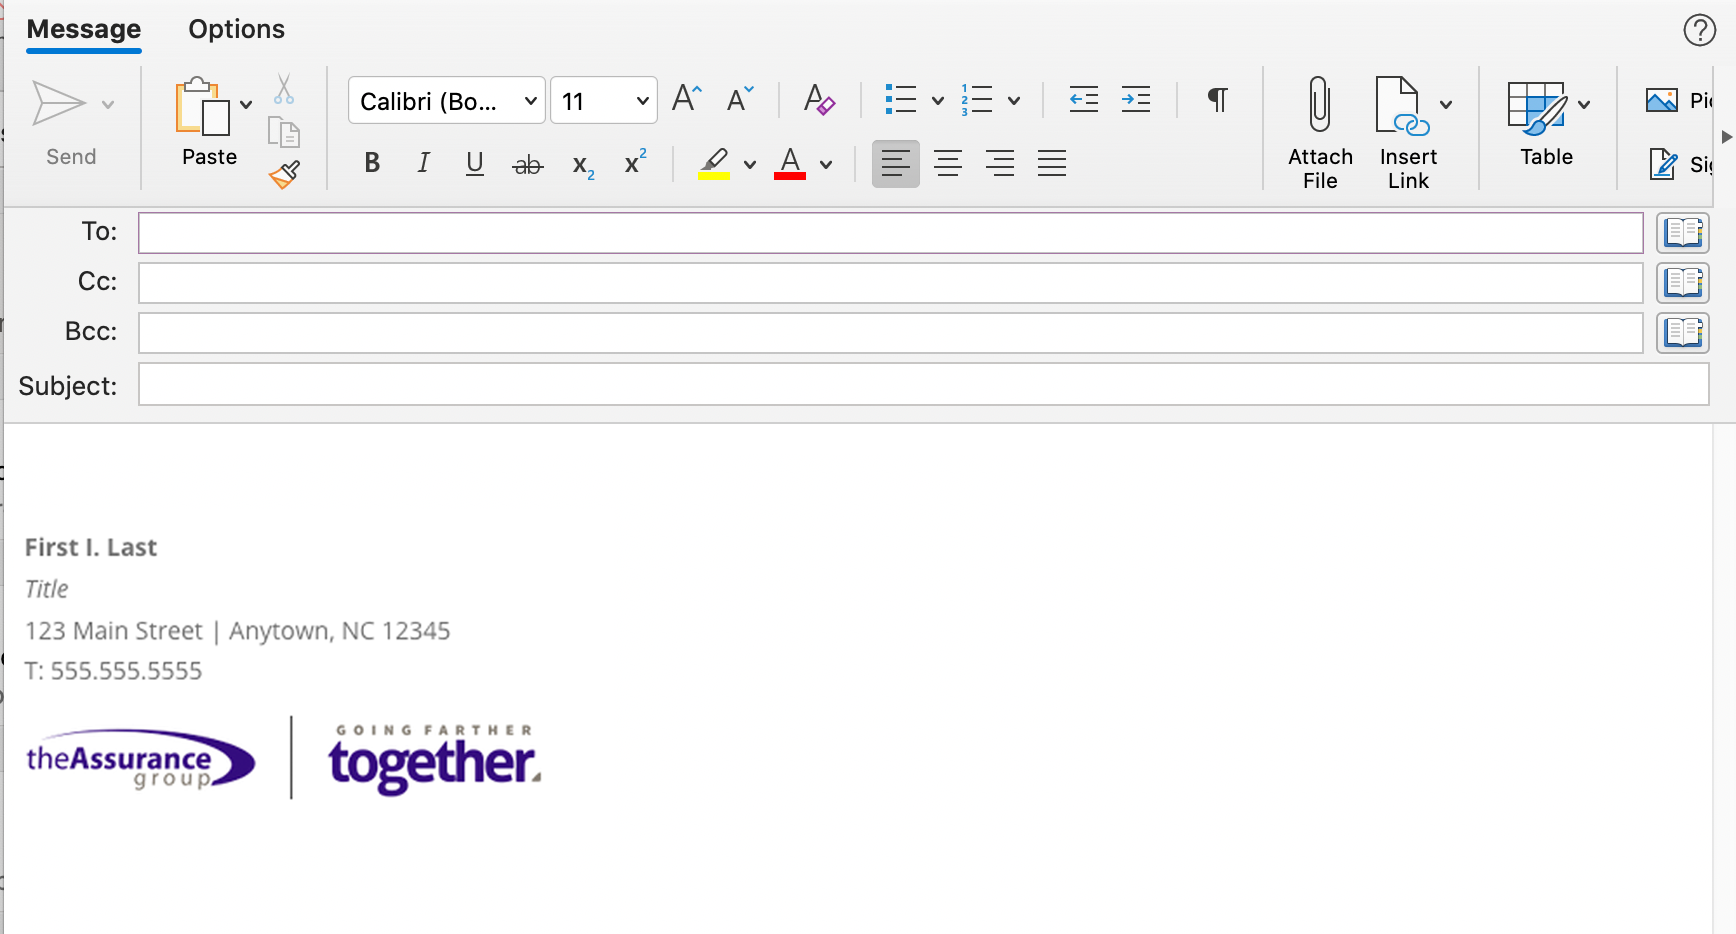Expand bullet styles dropdown arrow
1736x934 pixels.
point(938,100)
